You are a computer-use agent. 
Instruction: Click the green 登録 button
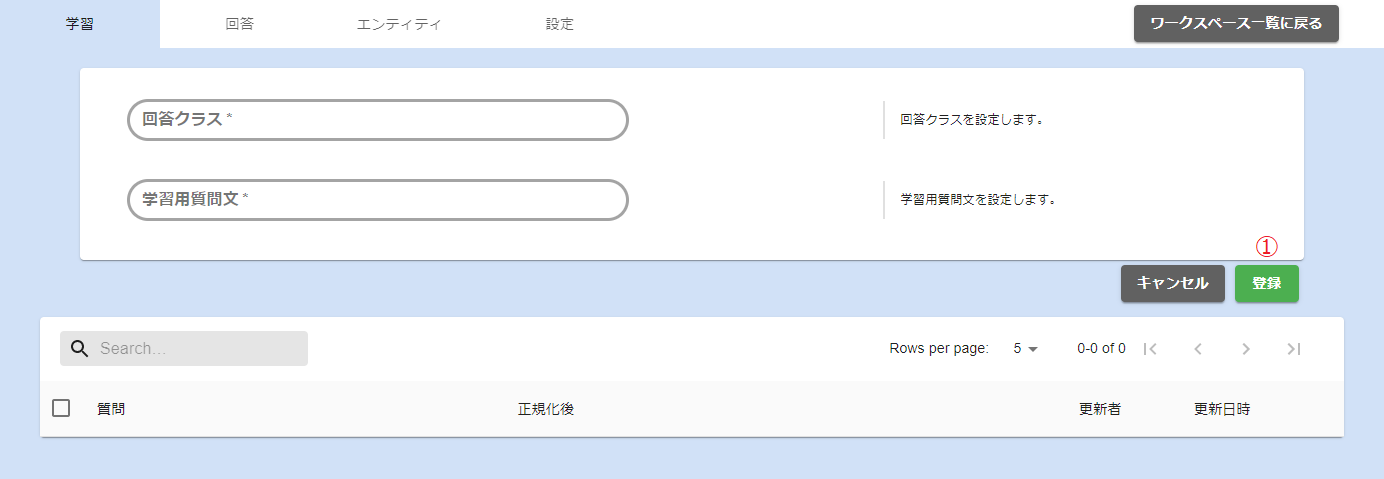click(x=1266, y=284)
